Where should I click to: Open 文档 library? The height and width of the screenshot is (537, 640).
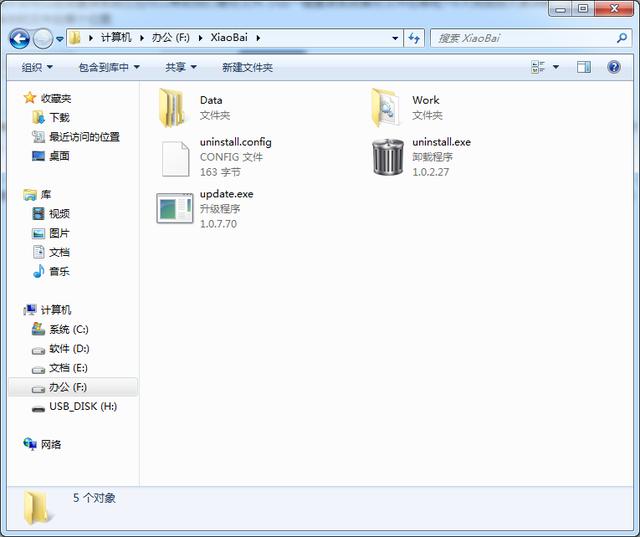pos(60,252)
